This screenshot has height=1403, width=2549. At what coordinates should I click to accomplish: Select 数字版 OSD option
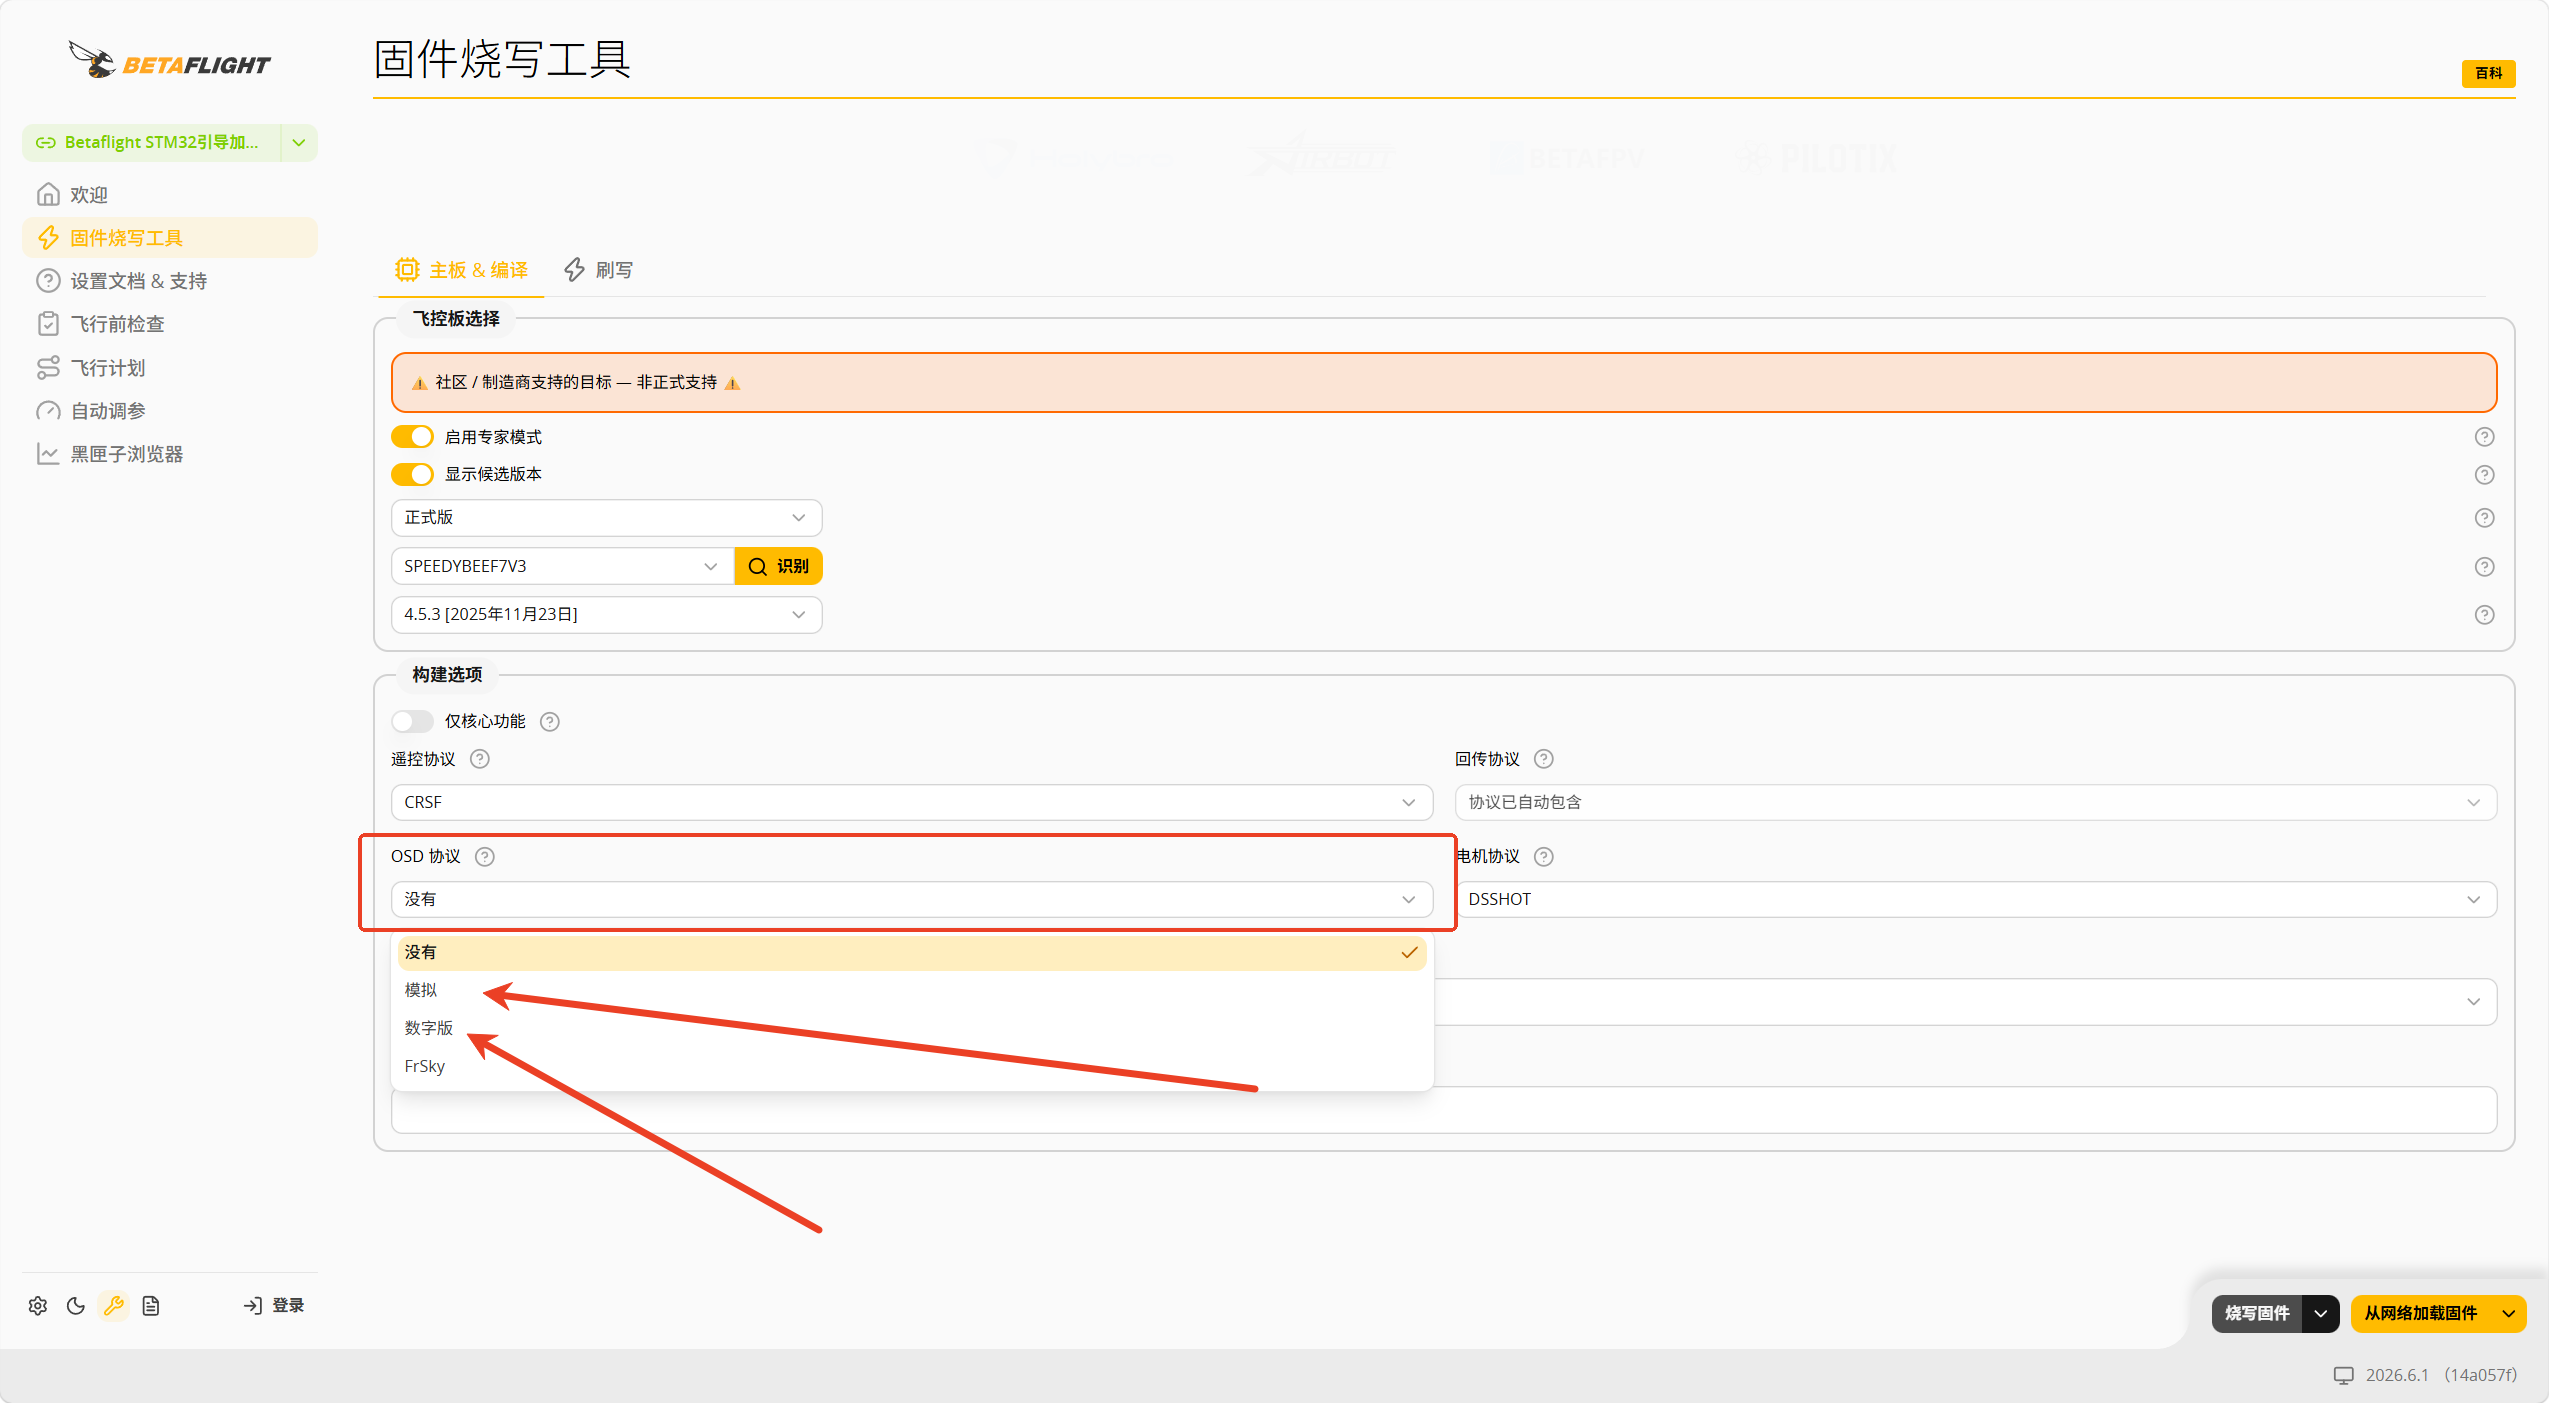coord(911,1028)
